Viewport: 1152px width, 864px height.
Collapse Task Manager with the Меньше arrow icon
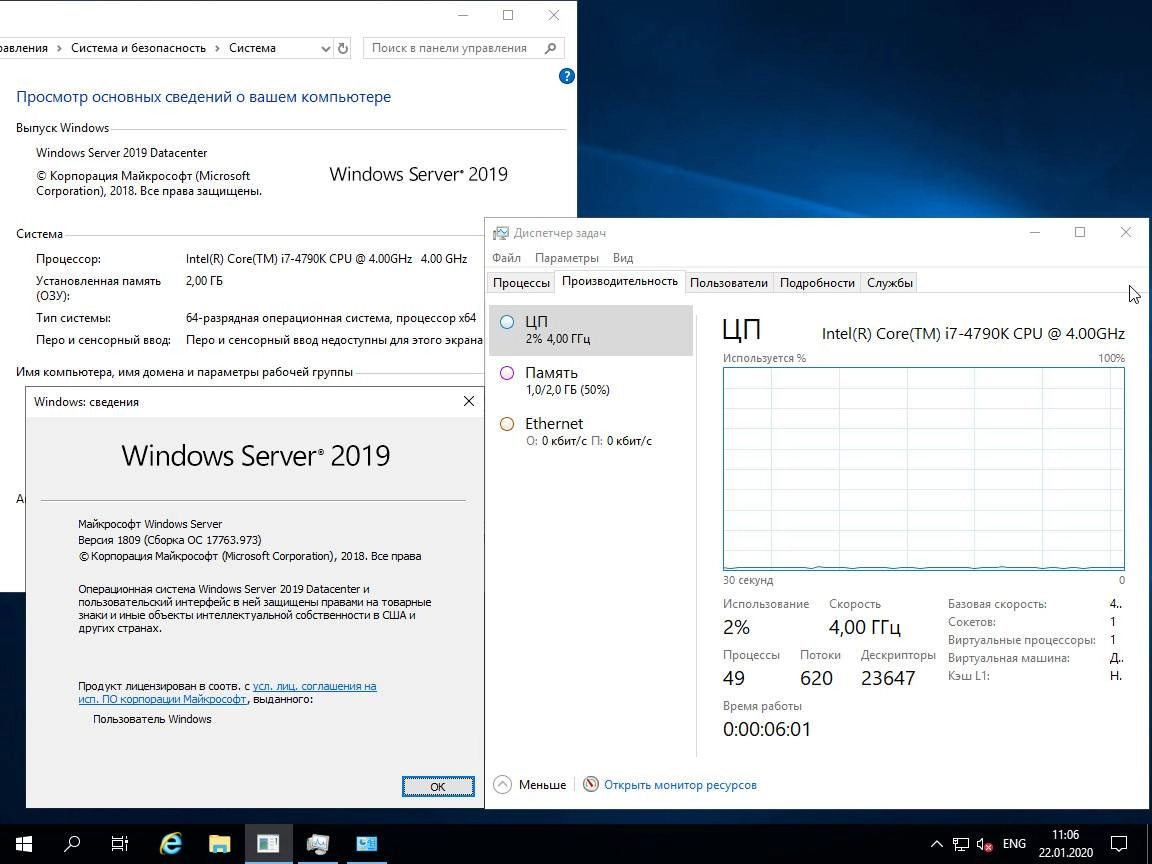503,785
